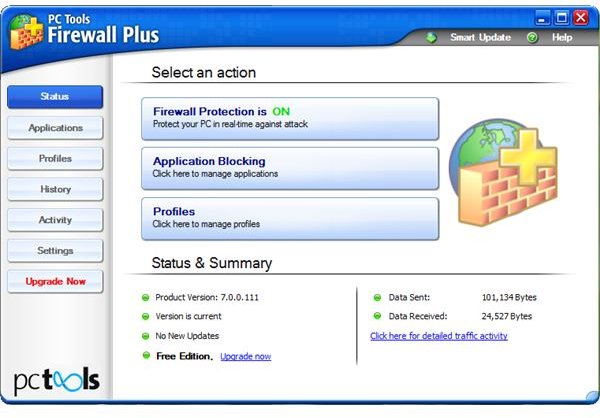Click green status dot beside Free Edition

(x=146, y=355)
